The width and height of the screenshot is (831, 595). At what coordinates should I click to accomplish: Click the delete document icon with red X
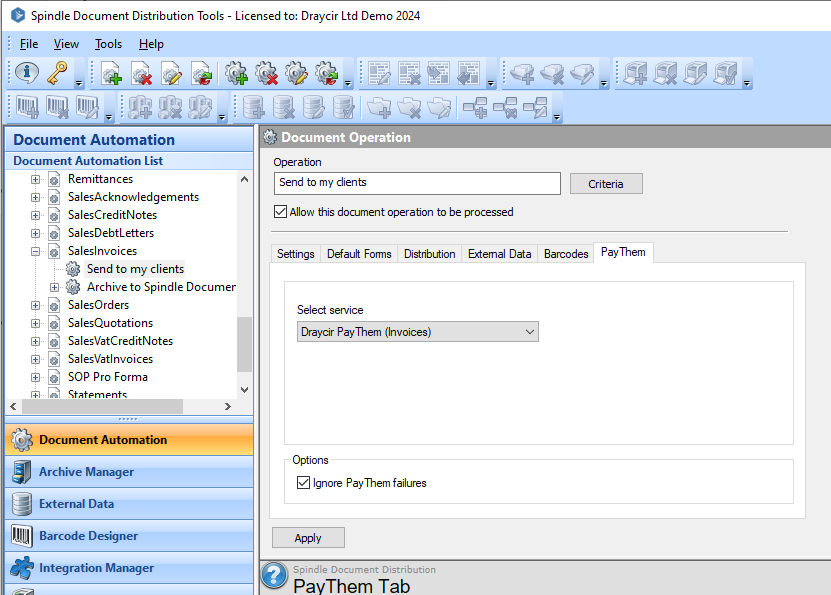(x=142, y=73)
